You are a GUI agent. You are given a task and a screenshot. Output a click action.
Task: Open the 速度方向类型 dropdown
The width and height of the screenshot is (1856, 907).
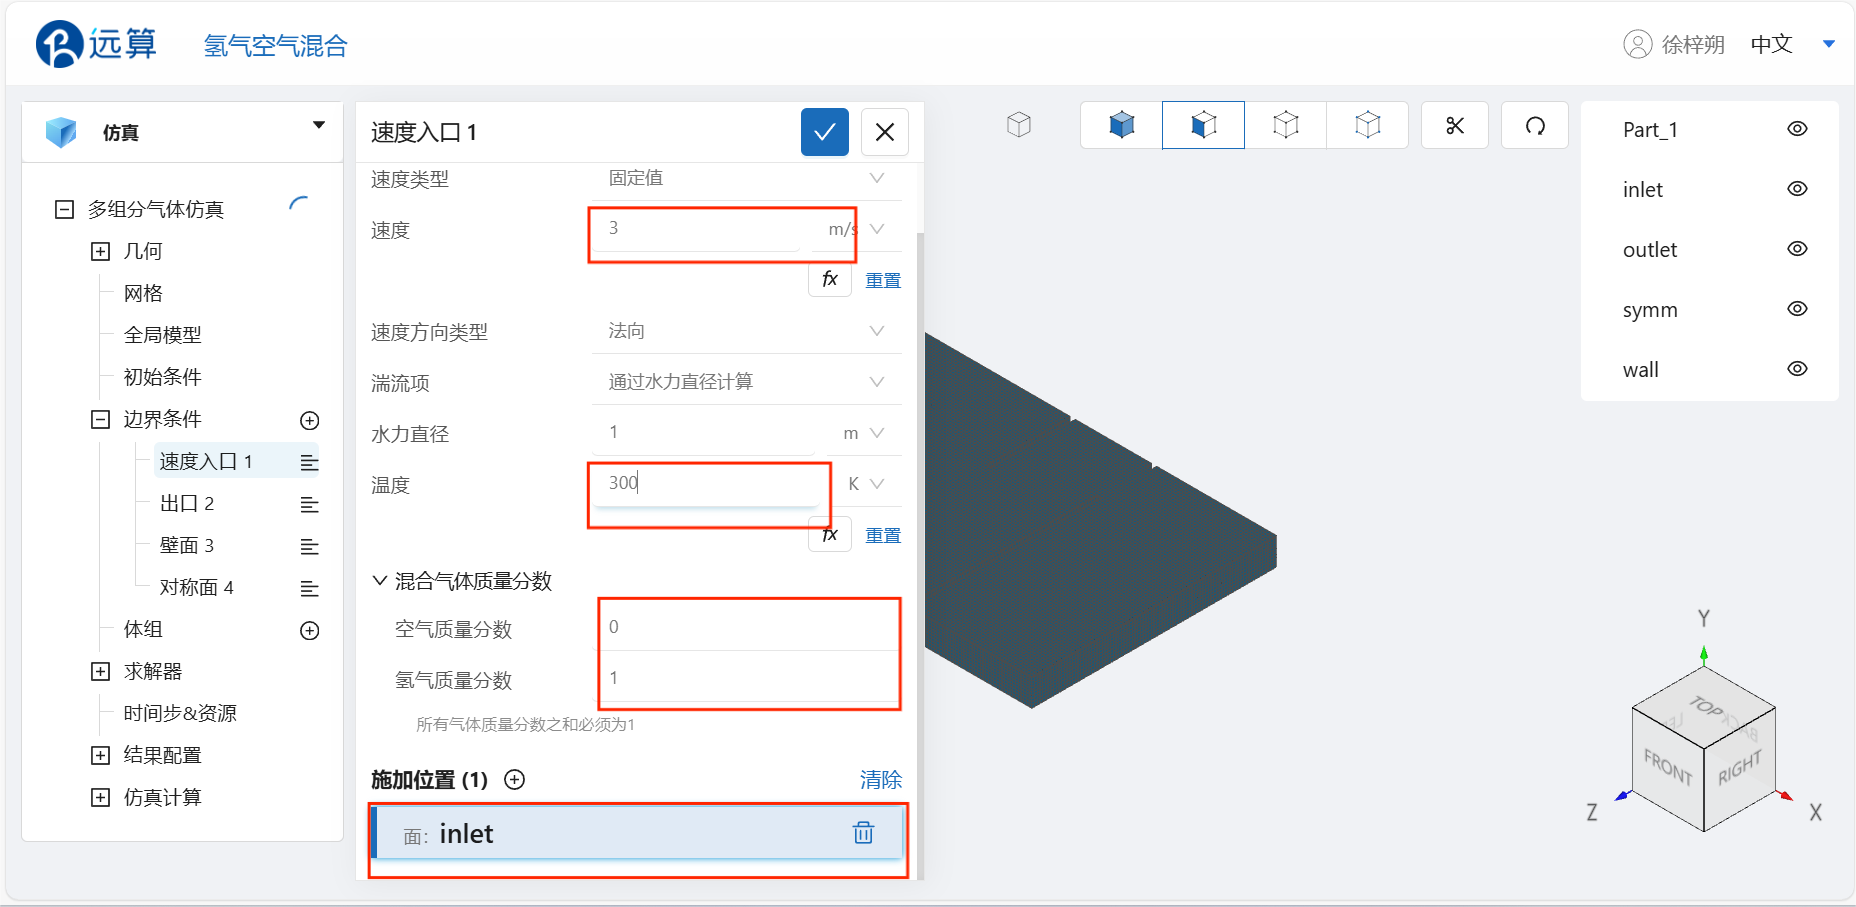[746, 331]
